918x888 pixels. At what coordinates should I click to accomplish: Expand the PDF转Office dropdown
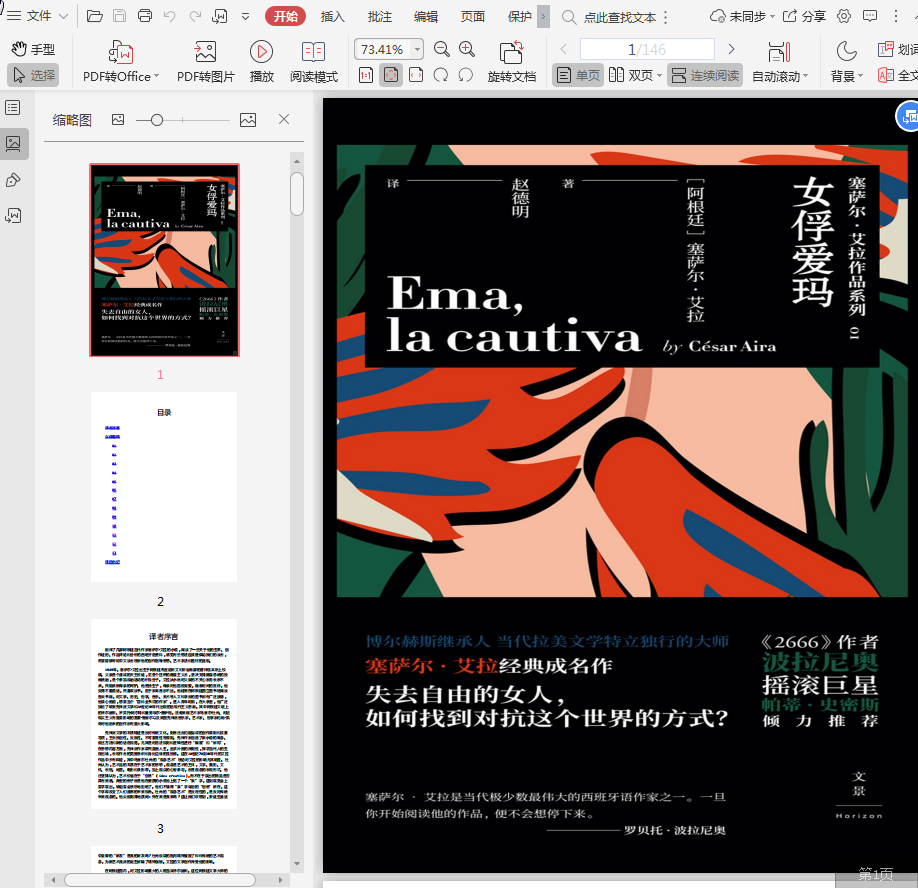156,77
